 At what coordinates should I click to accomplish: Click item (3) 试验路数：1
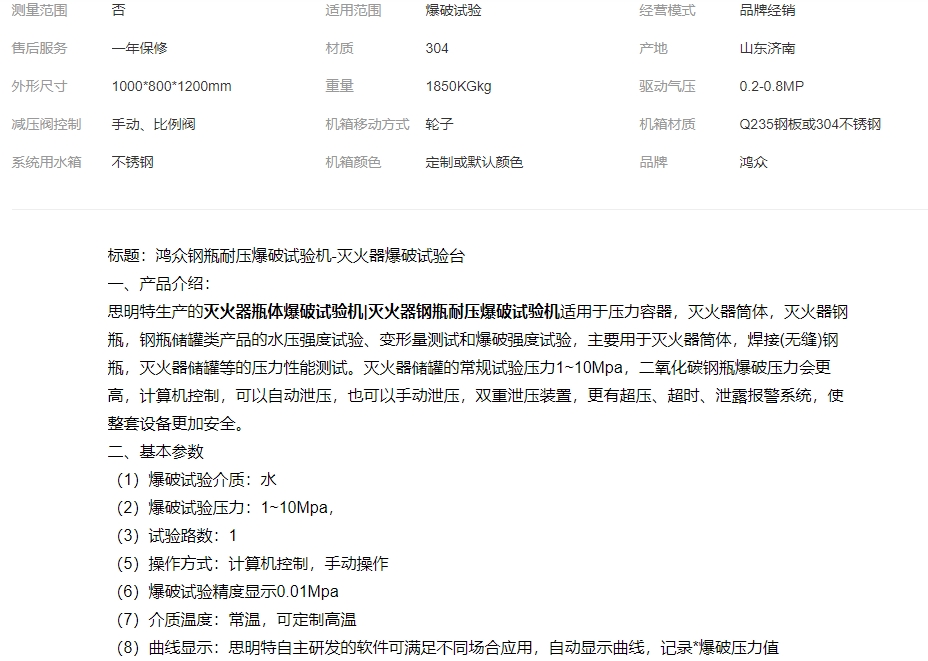[x=176, y=535]
